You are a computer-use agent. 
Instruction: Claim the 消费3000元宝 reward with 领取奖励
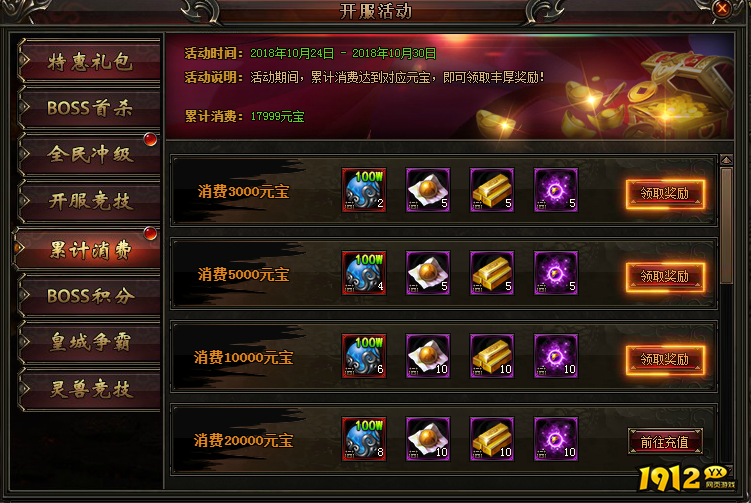tap(665, 194)
